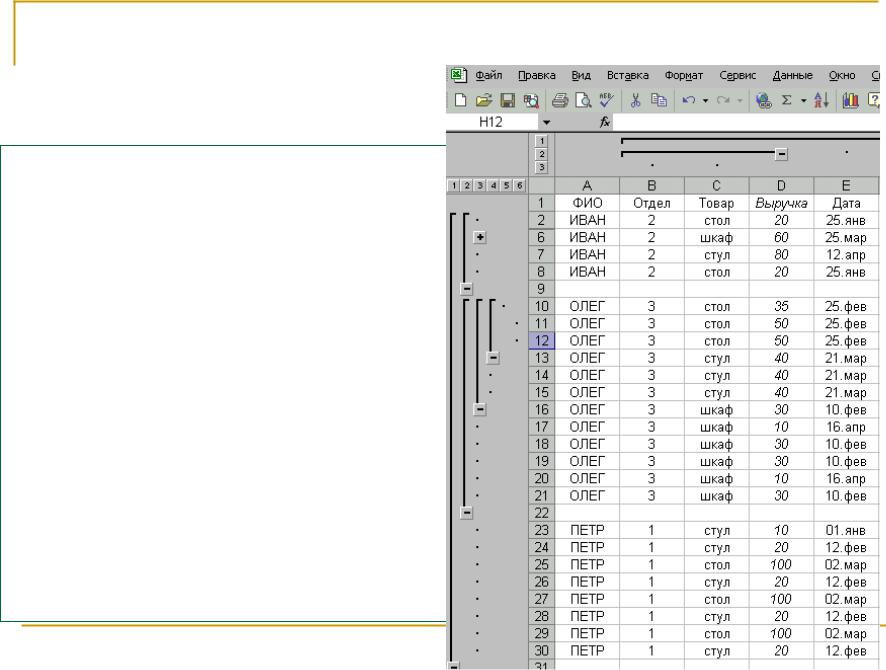Click the Excel document icon in menu bar

[458, 75]
